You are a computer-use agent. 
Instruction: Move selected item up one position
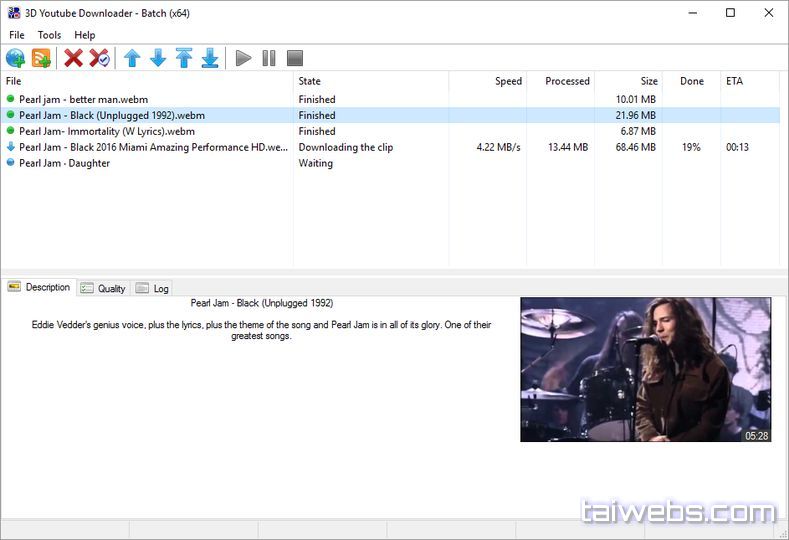click(132, 58)
